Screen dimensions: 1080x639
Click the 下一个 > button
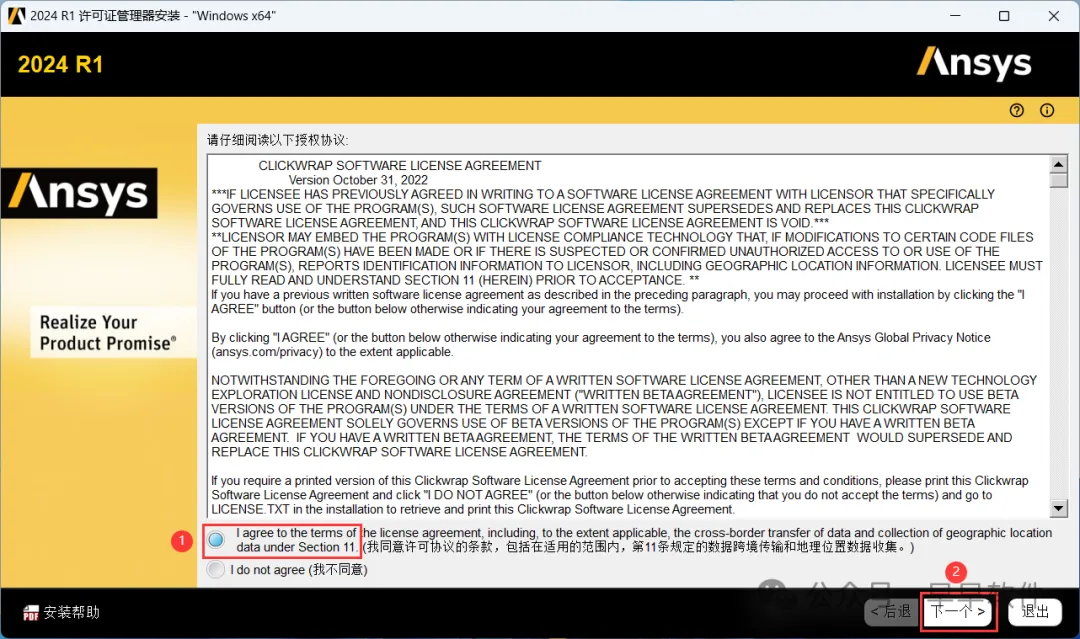(x=958, y=611)
